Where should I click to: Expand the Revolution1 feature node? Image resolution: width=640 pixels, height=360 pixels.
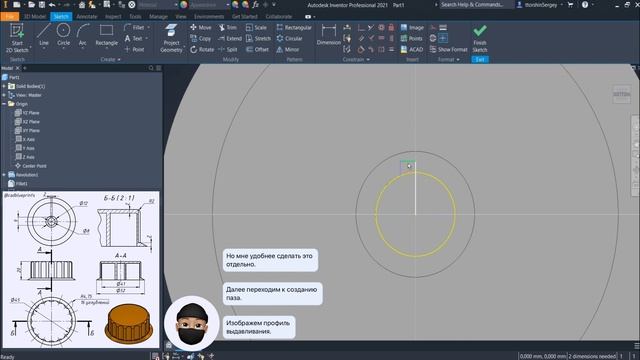pyautogui.click(x=4, y=175)
